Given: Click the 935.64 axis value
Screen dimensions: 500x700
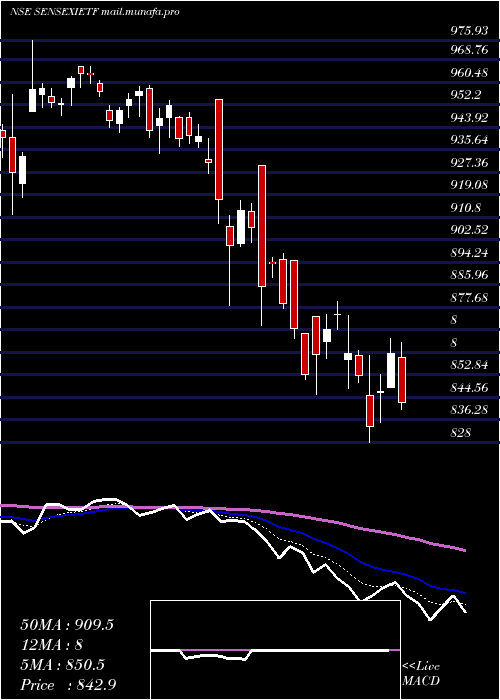Looking at the screenshot, I should 468,140.
